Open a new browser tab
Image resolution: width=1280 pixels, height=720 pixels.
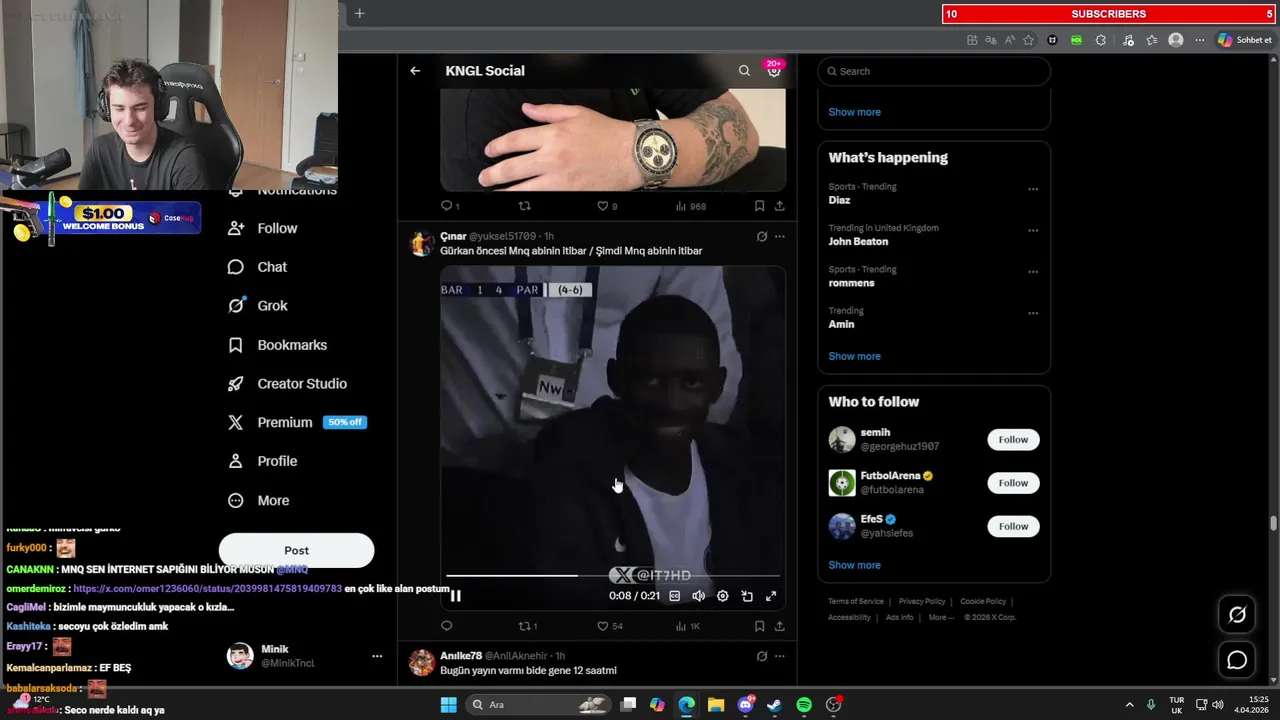point(360,13)
